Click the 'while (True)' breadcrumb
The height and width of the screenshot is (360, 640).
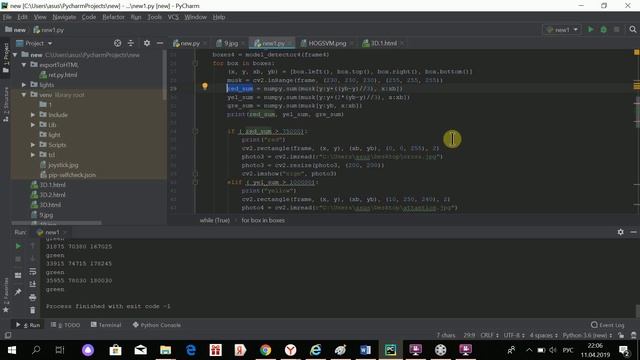coord(215,220)
